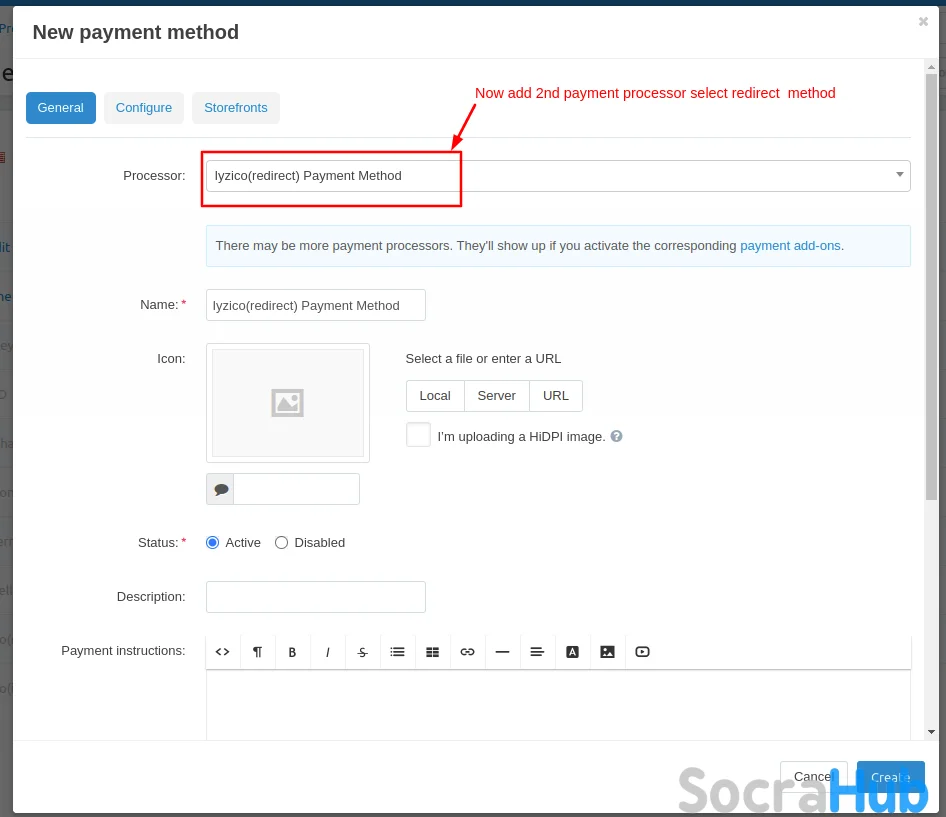Open paragraph format menu in editor
Image resolution: width=946 pixels, height=817 pixels.
tap(258, 652)
